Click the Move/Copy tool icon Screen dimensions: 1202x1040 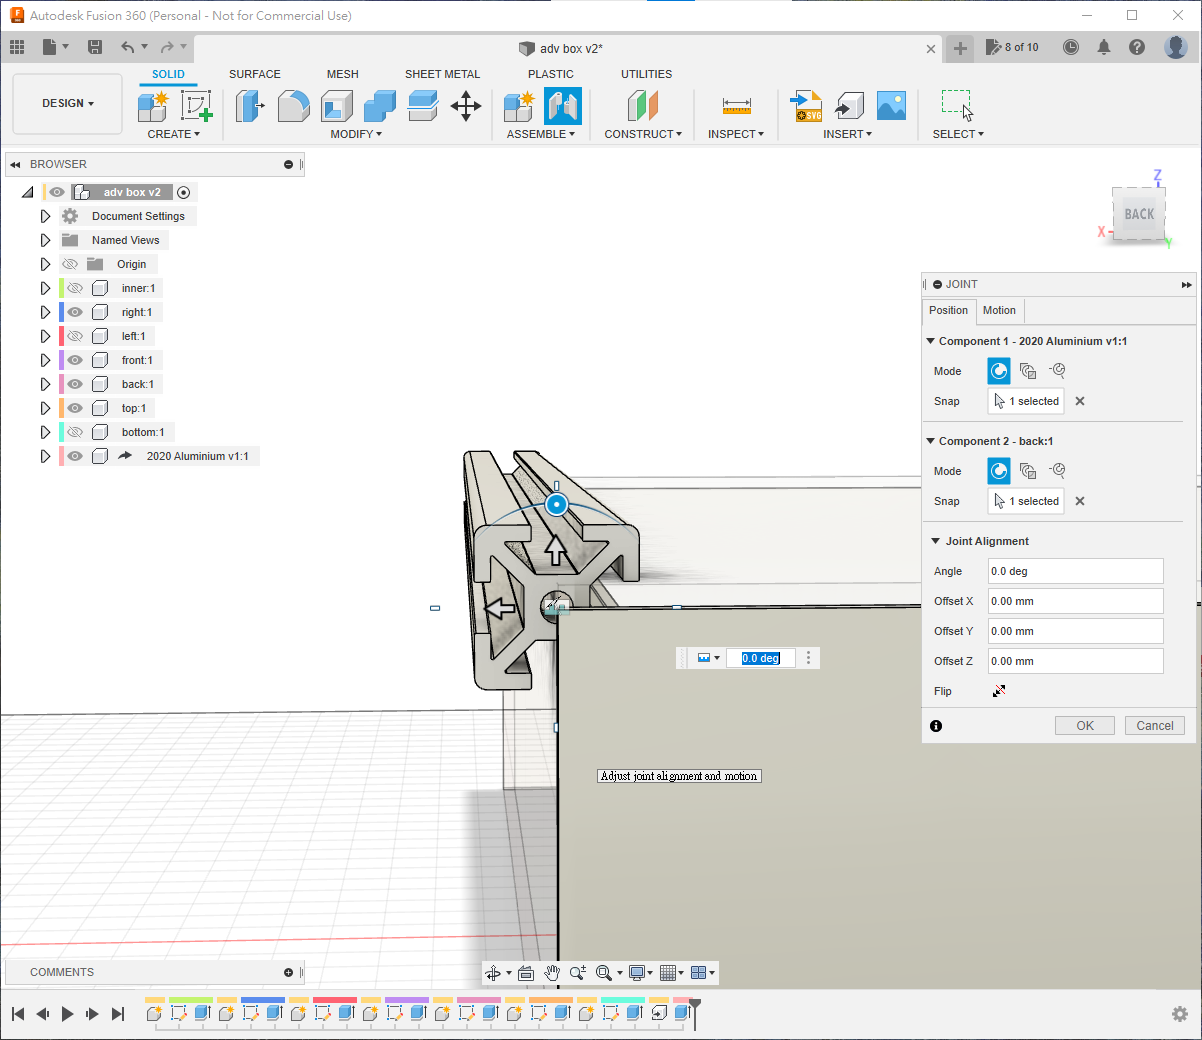pyautogui.click(x=466, y=106)
